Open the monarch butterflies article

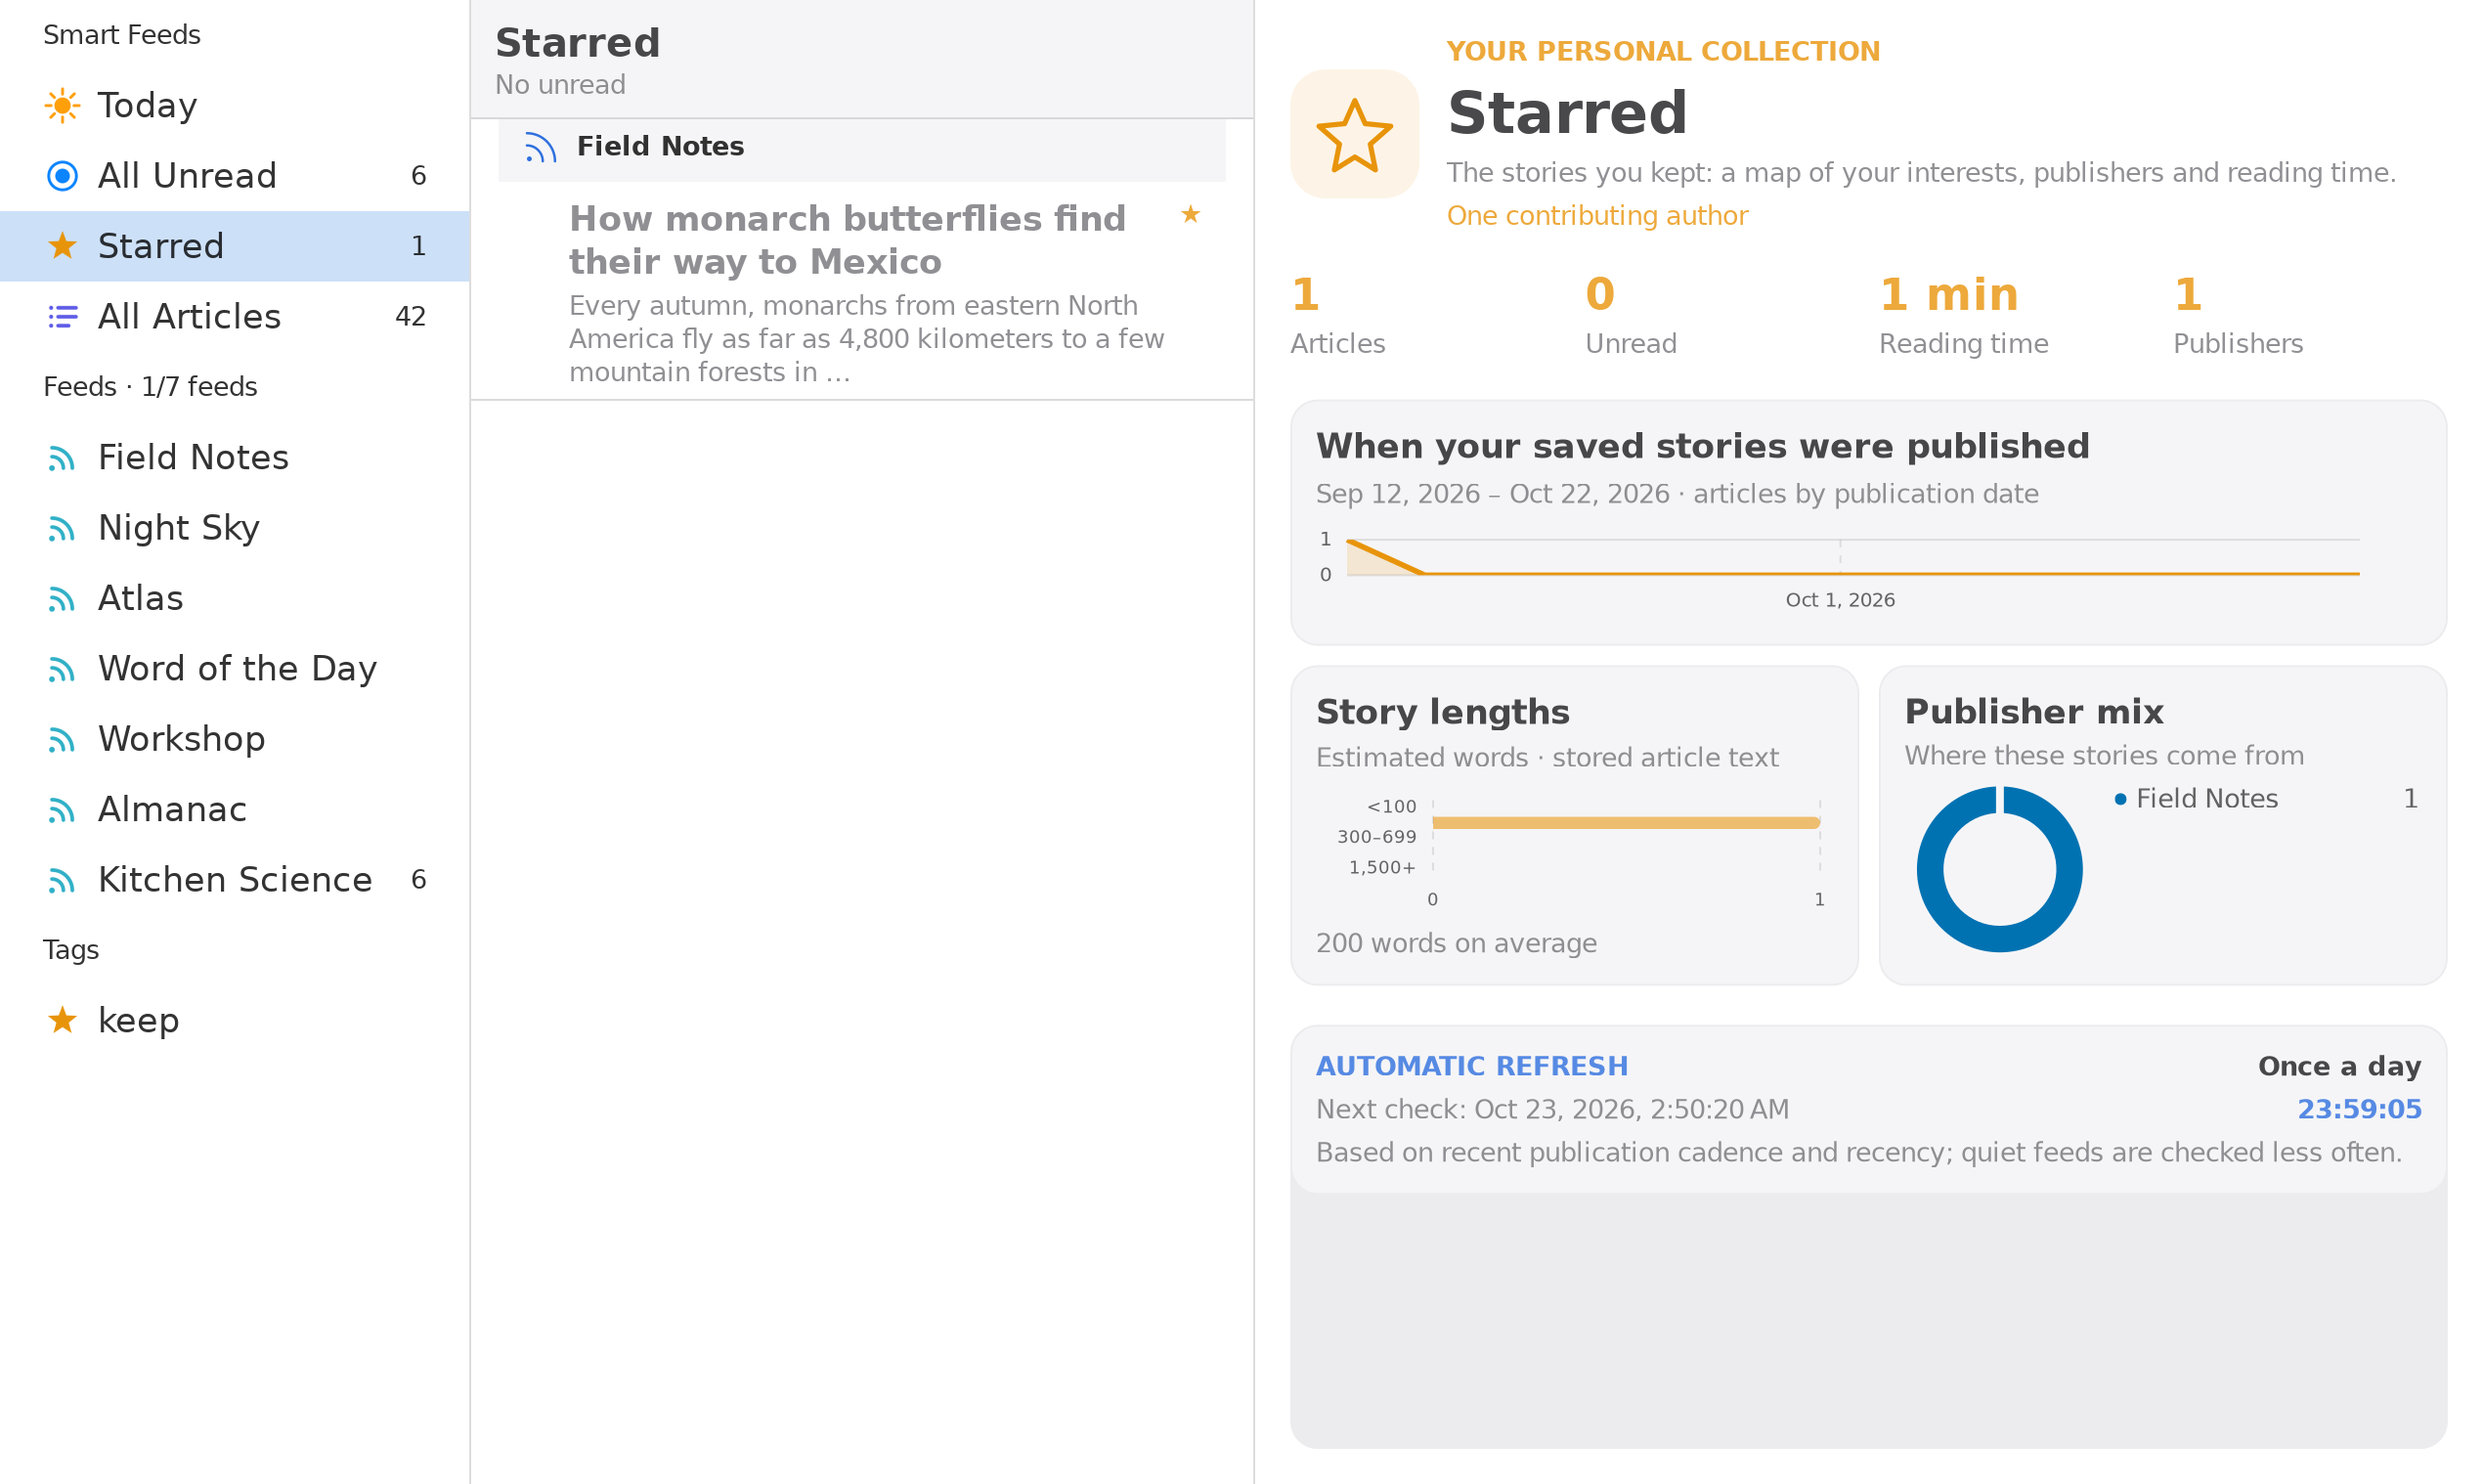tap(862, 292)
